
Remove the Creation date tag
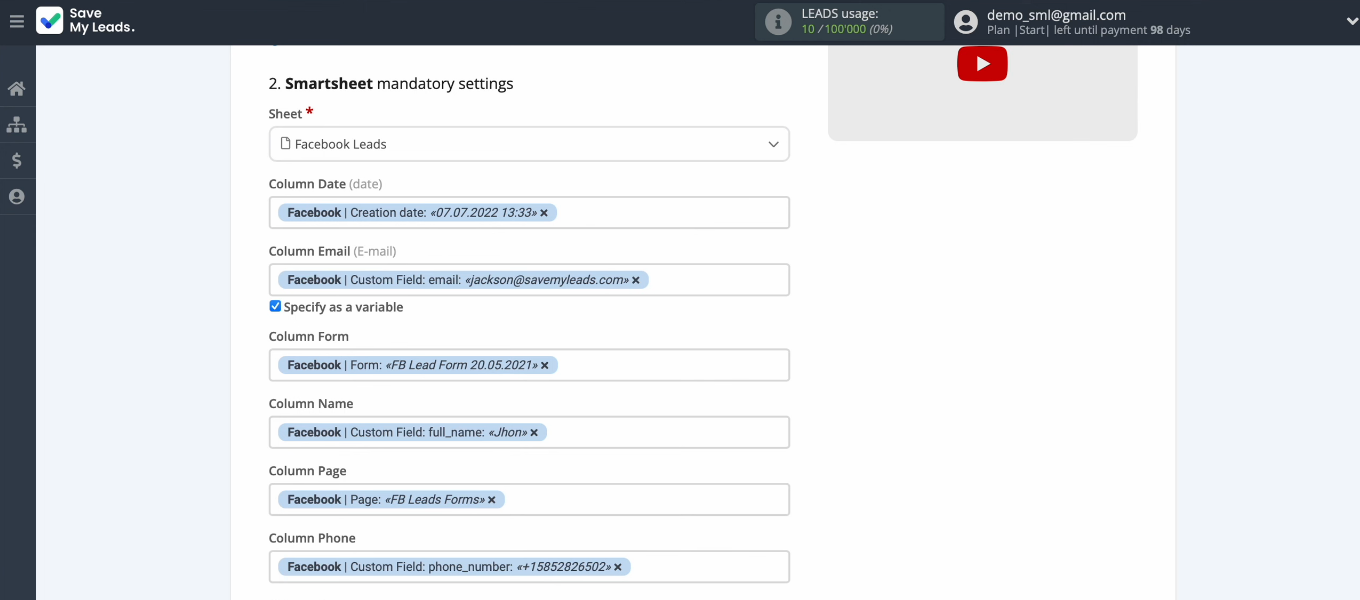click(x=544, y=213)
